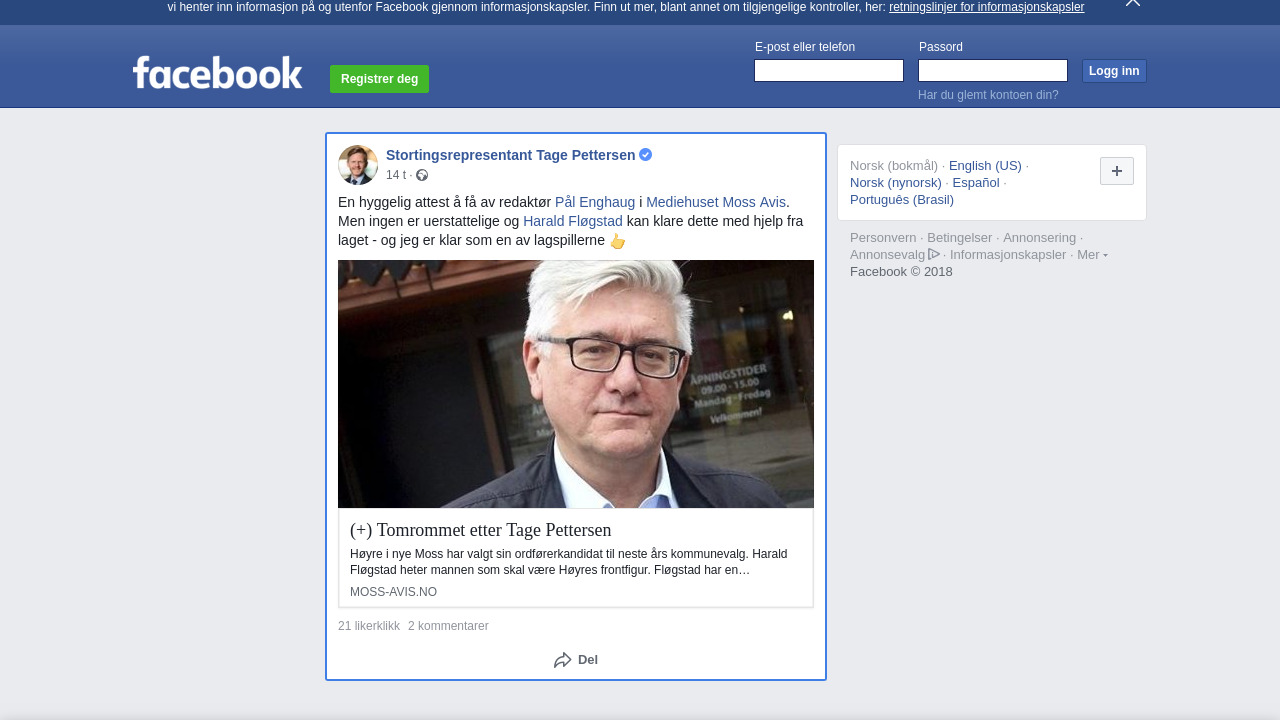The width and height of the screenshot is (1280, 720).
Task: Click the verified badge next to Tage Pettersen
Action: point(646,155)
